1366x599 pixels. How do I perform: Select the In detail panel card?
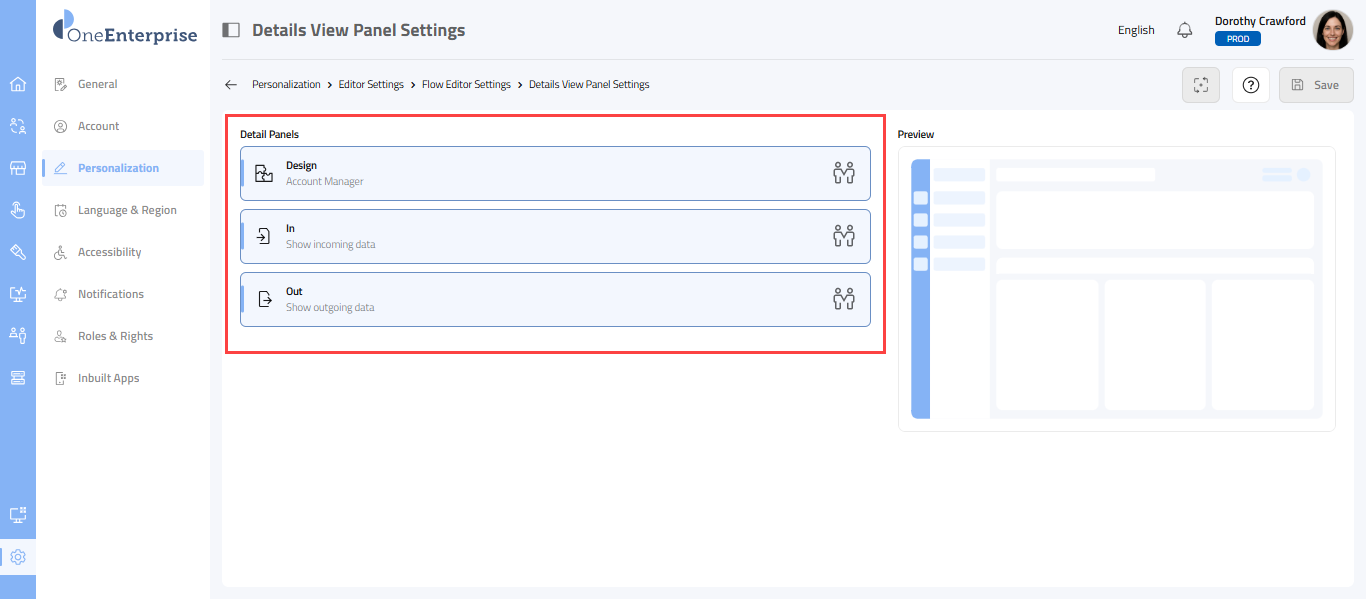pyautogui.click(x=555, y=236)
